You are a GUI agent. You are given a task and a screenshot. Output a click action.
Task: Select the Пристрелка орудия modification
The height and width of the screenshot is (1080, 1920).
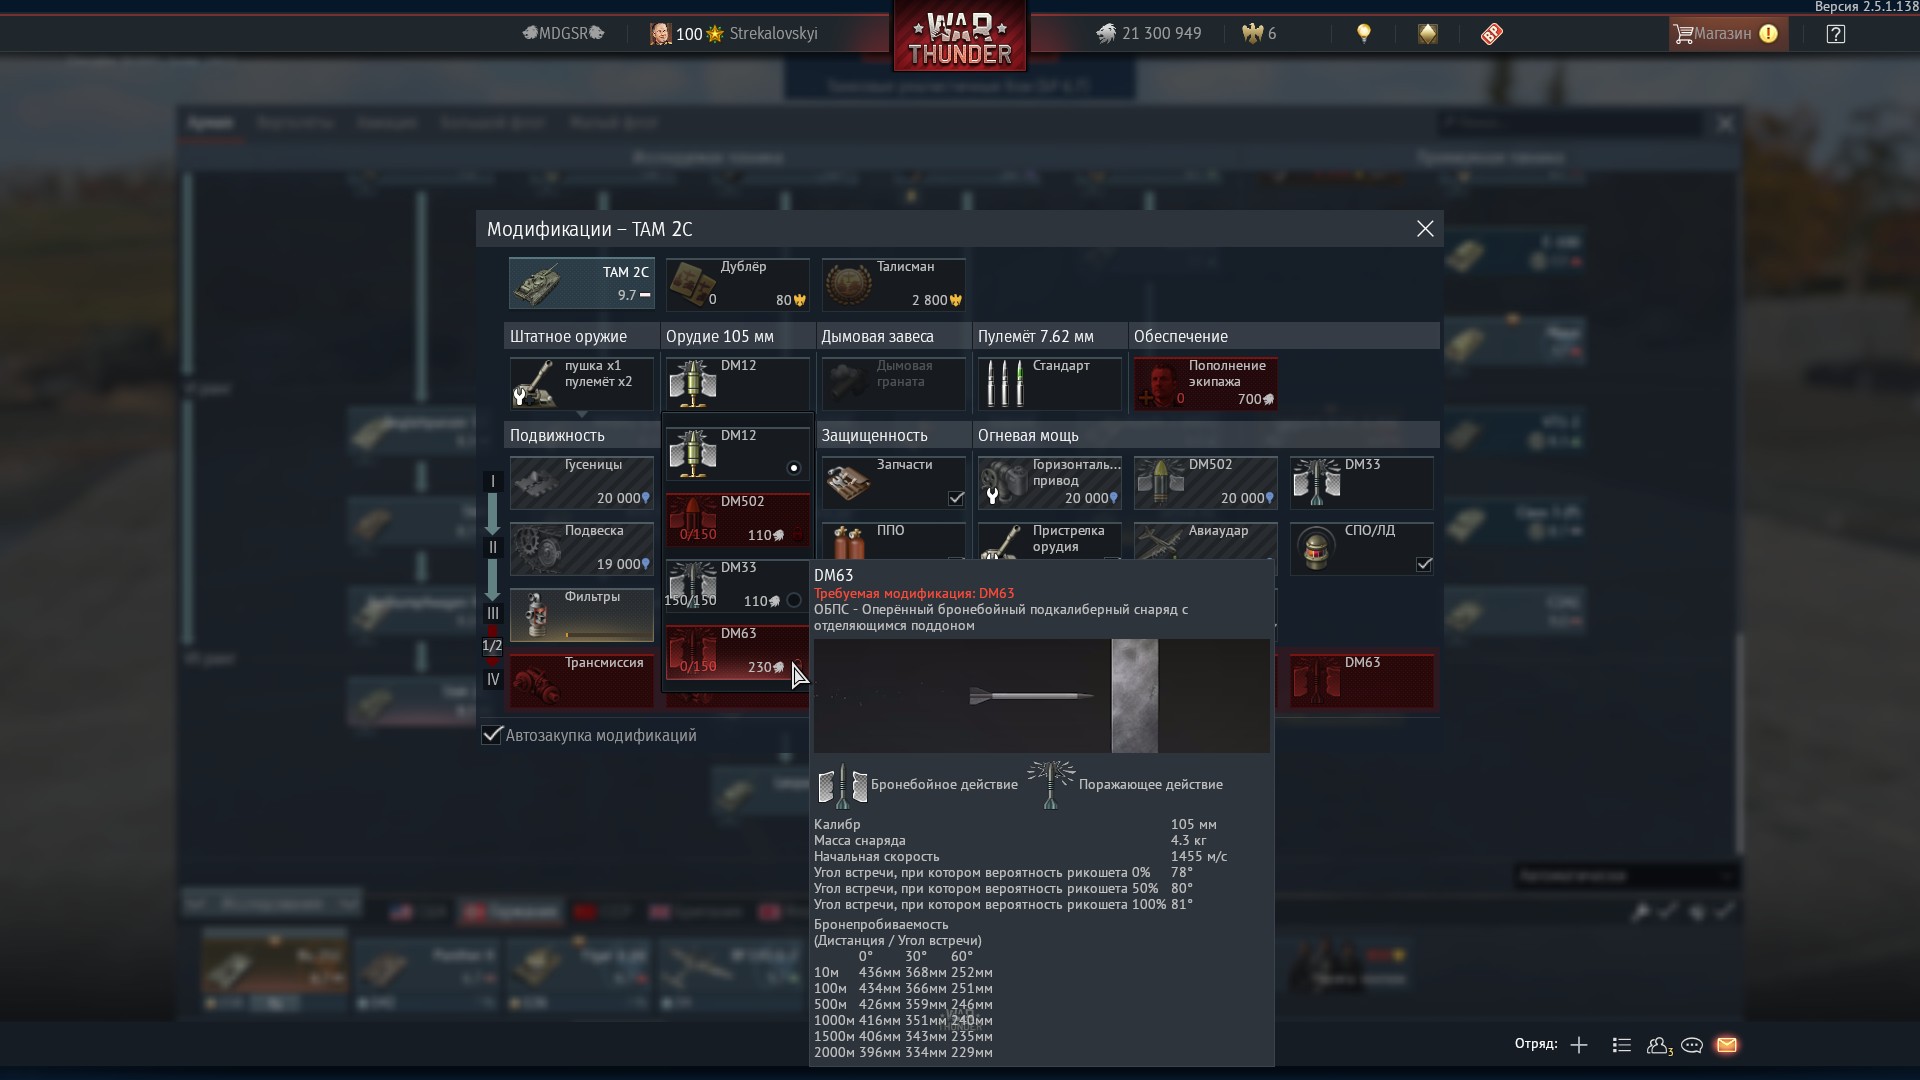[x=1050, y=542]
